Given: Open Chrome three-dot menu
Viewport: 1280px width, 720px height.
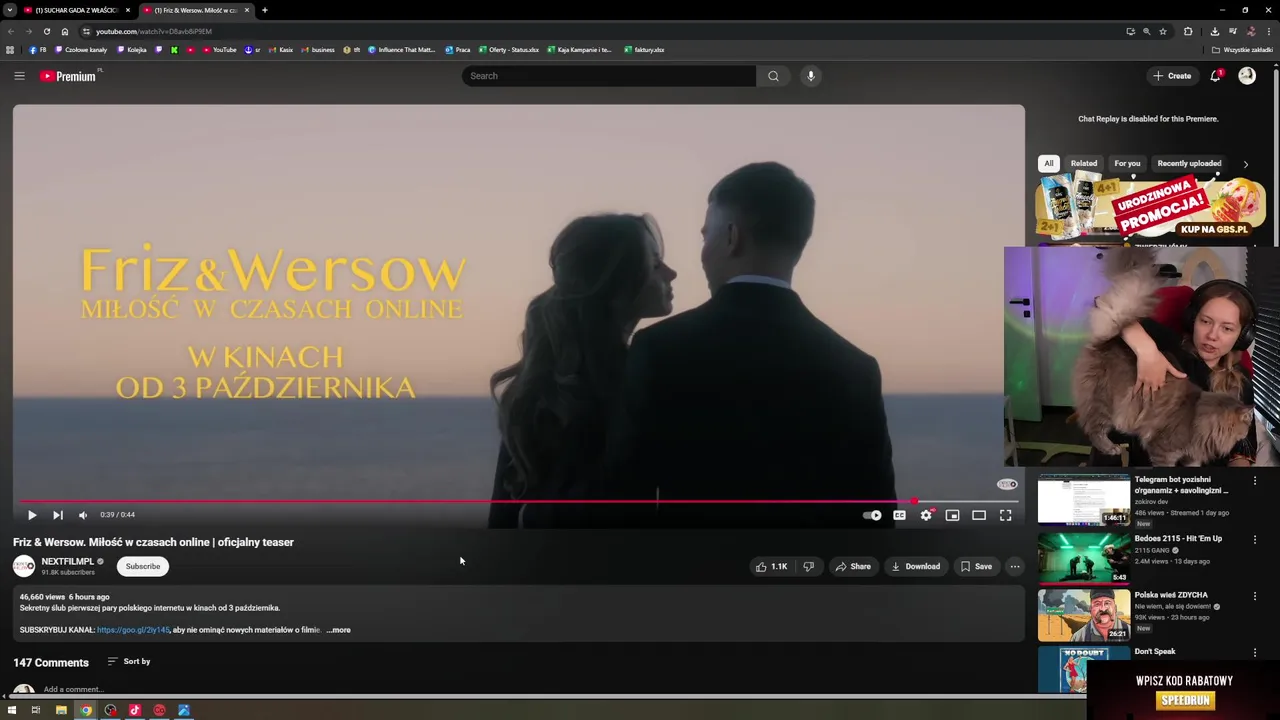Looking at the screenshot, I should pyautogui.click(x=1268, y=31).
